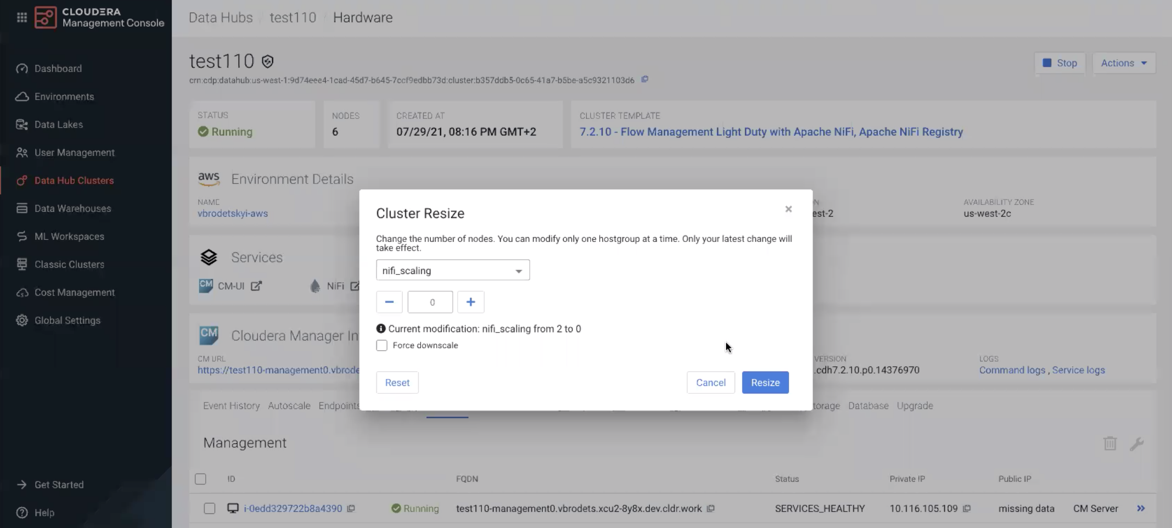Click the wrench repair icon in Management

1137,443
